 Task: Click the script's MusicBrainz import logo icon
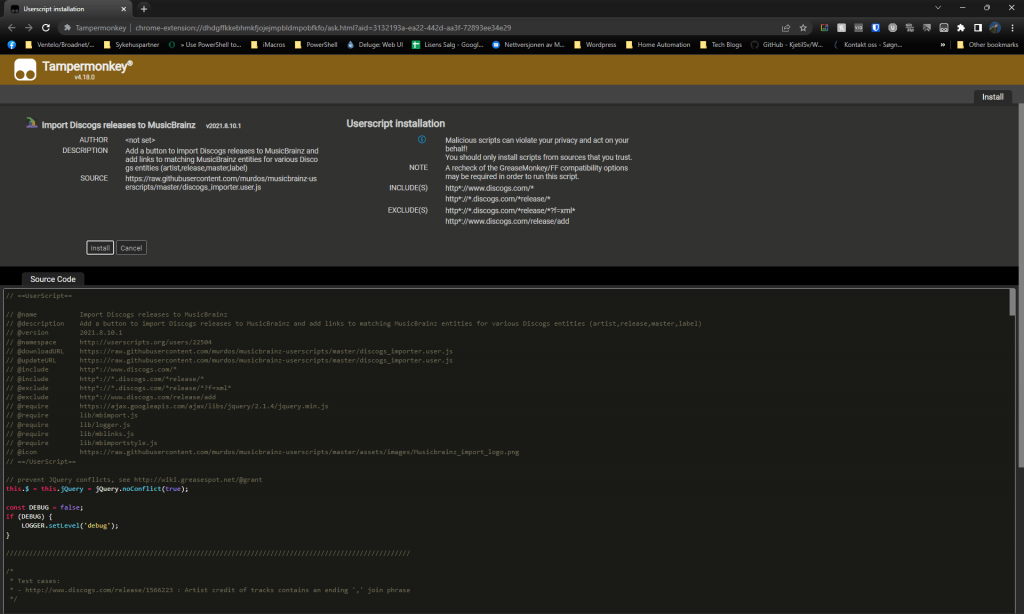31,123
